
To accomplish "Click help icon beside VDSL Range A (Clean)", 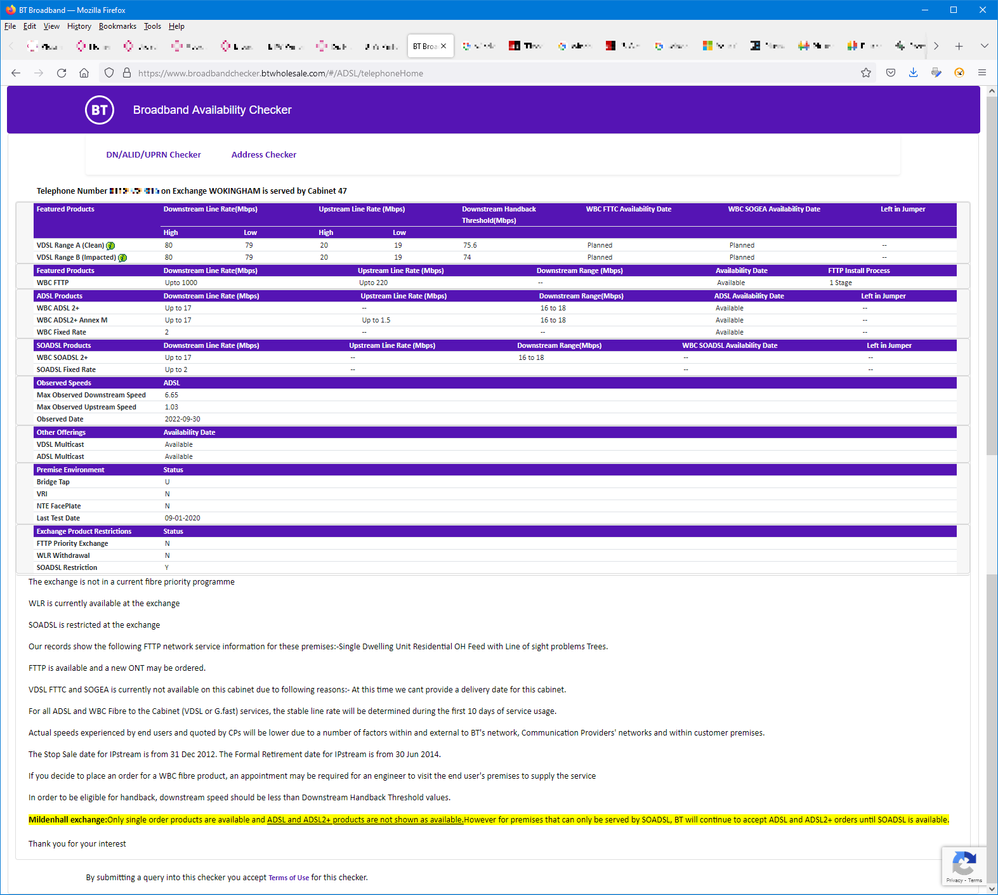I will [110, 245].
